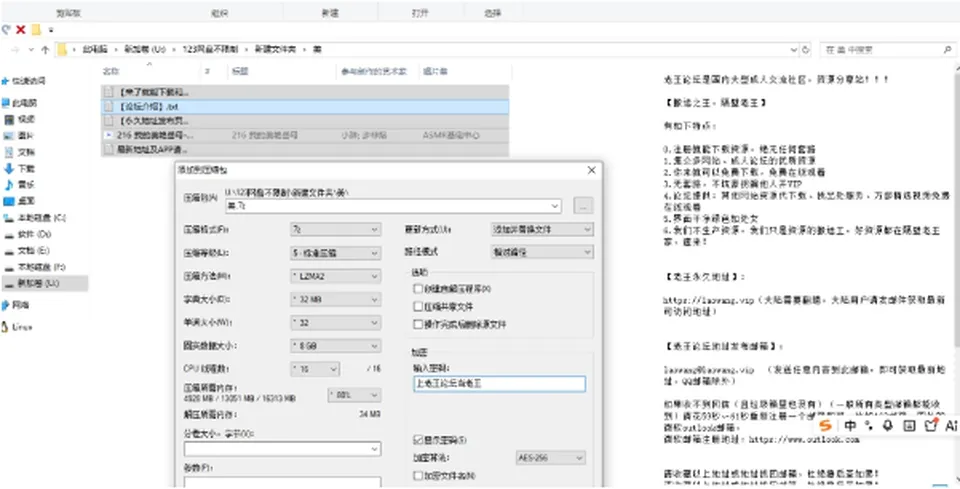
Task: Click the Sogou S icon on IME toolbar
Action: 826,425
